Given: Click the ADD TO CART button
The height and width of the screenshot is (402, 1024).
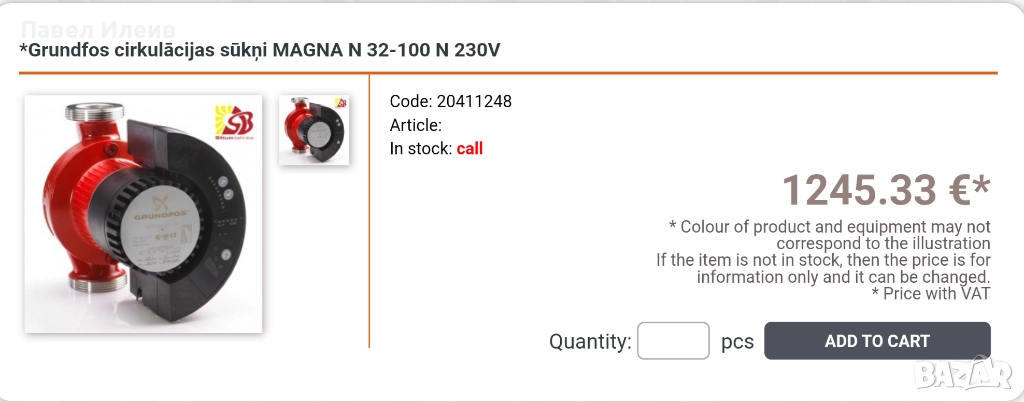Looking at the screenshot, I should (x=877, y=341).
